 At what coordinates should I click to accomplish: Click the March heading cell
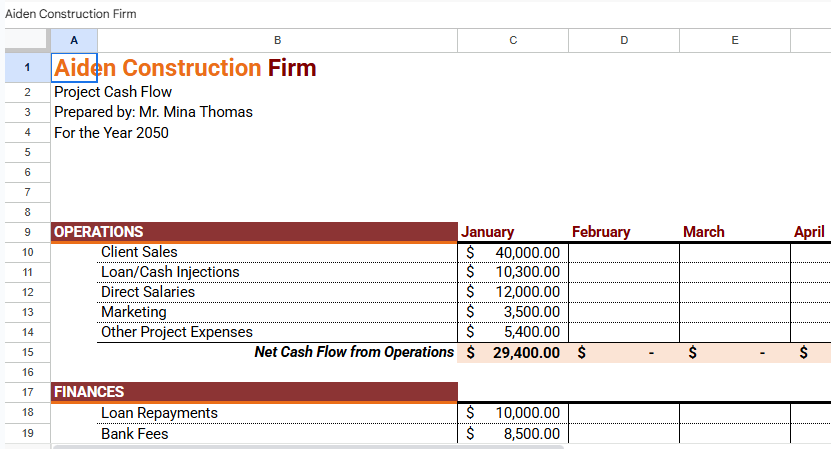(735, 232)
